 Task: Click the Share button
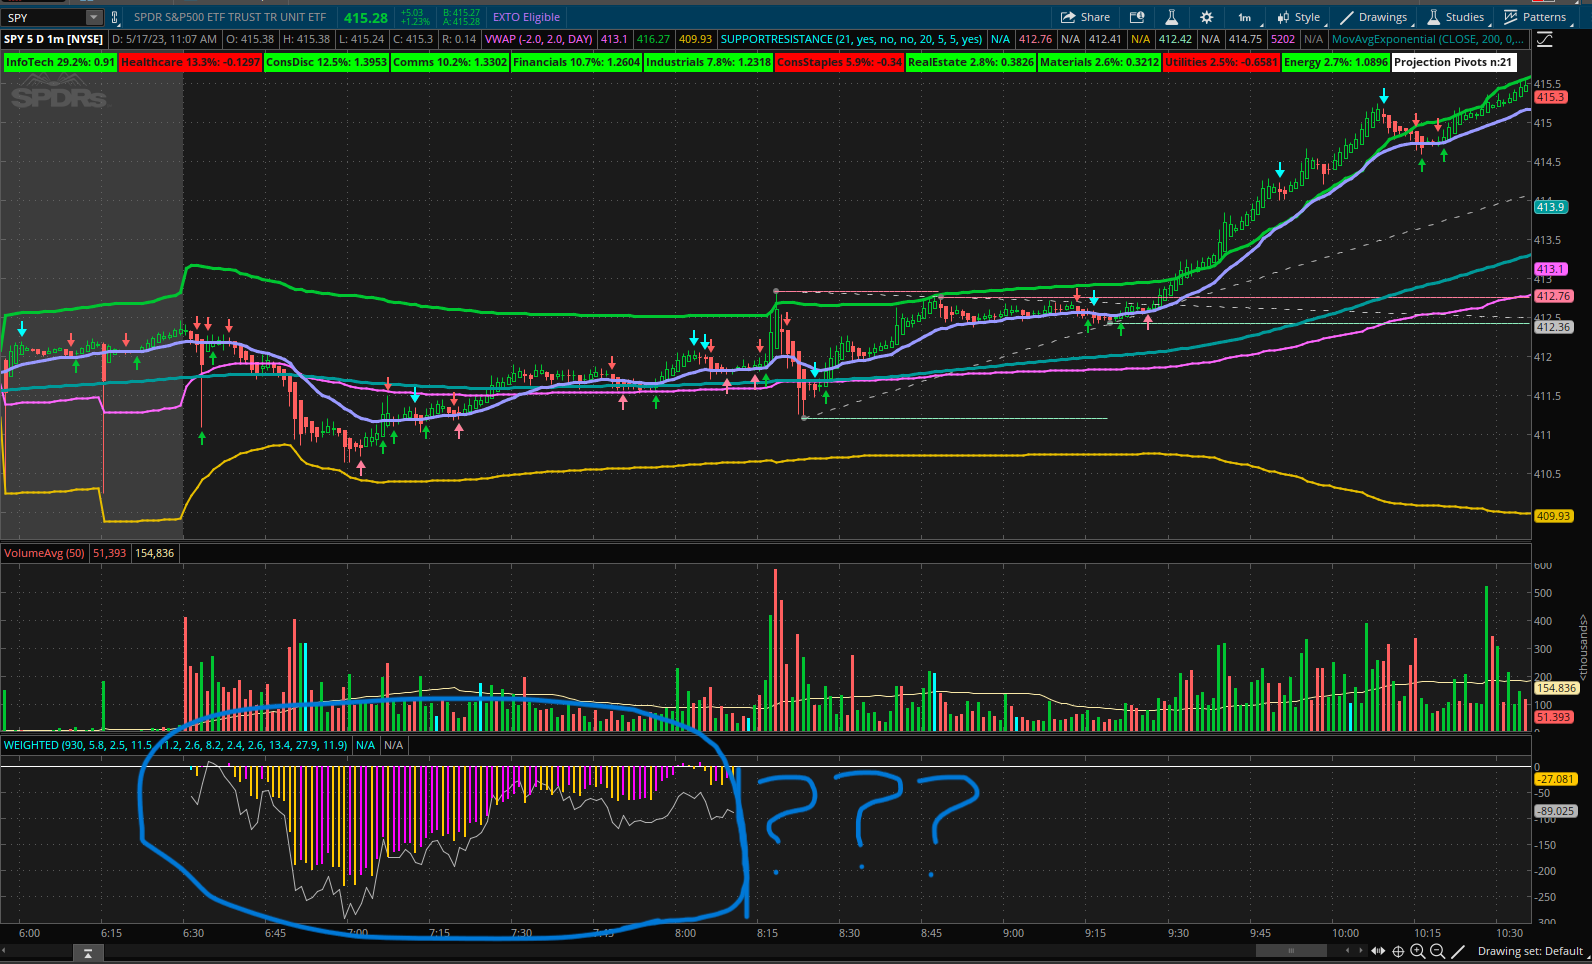pos(1085,17)
